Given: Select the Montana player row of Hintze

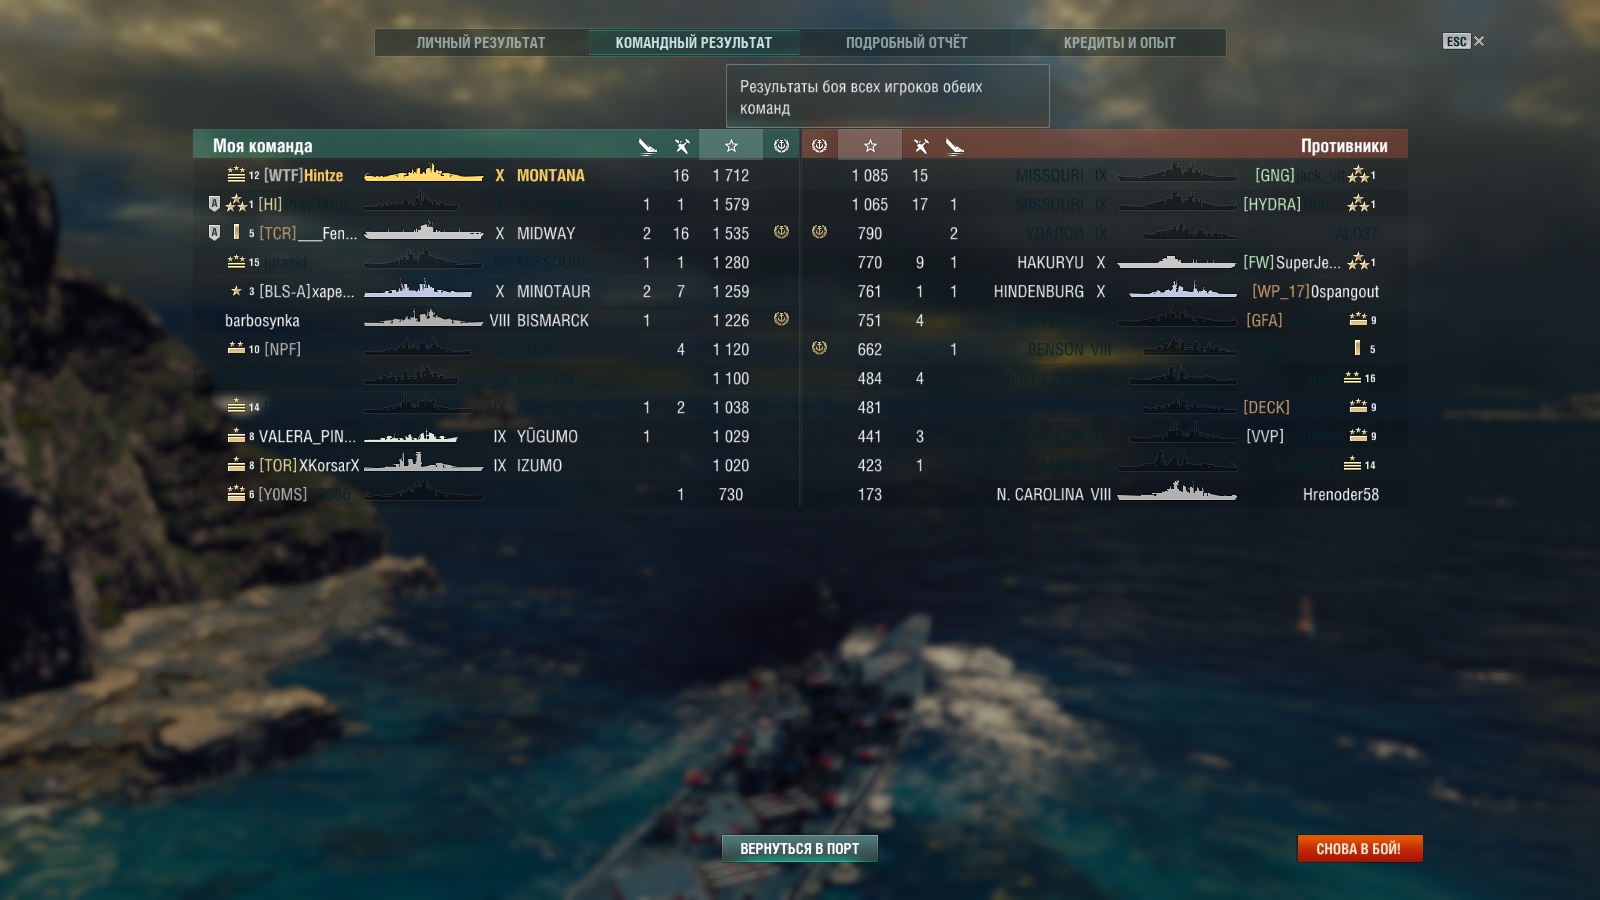Looking at the screenshot, I should point(496,175).
